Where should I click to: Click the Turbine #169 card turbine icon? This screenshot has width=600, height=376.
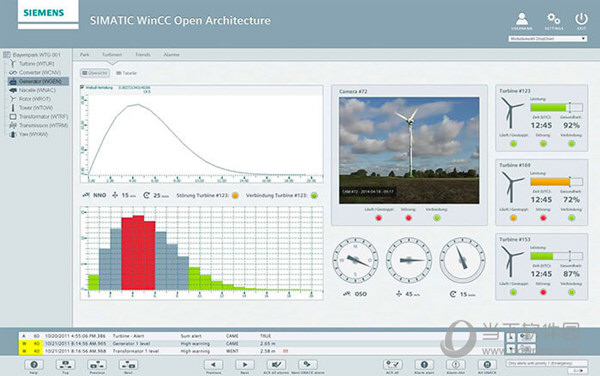point(512,187)
